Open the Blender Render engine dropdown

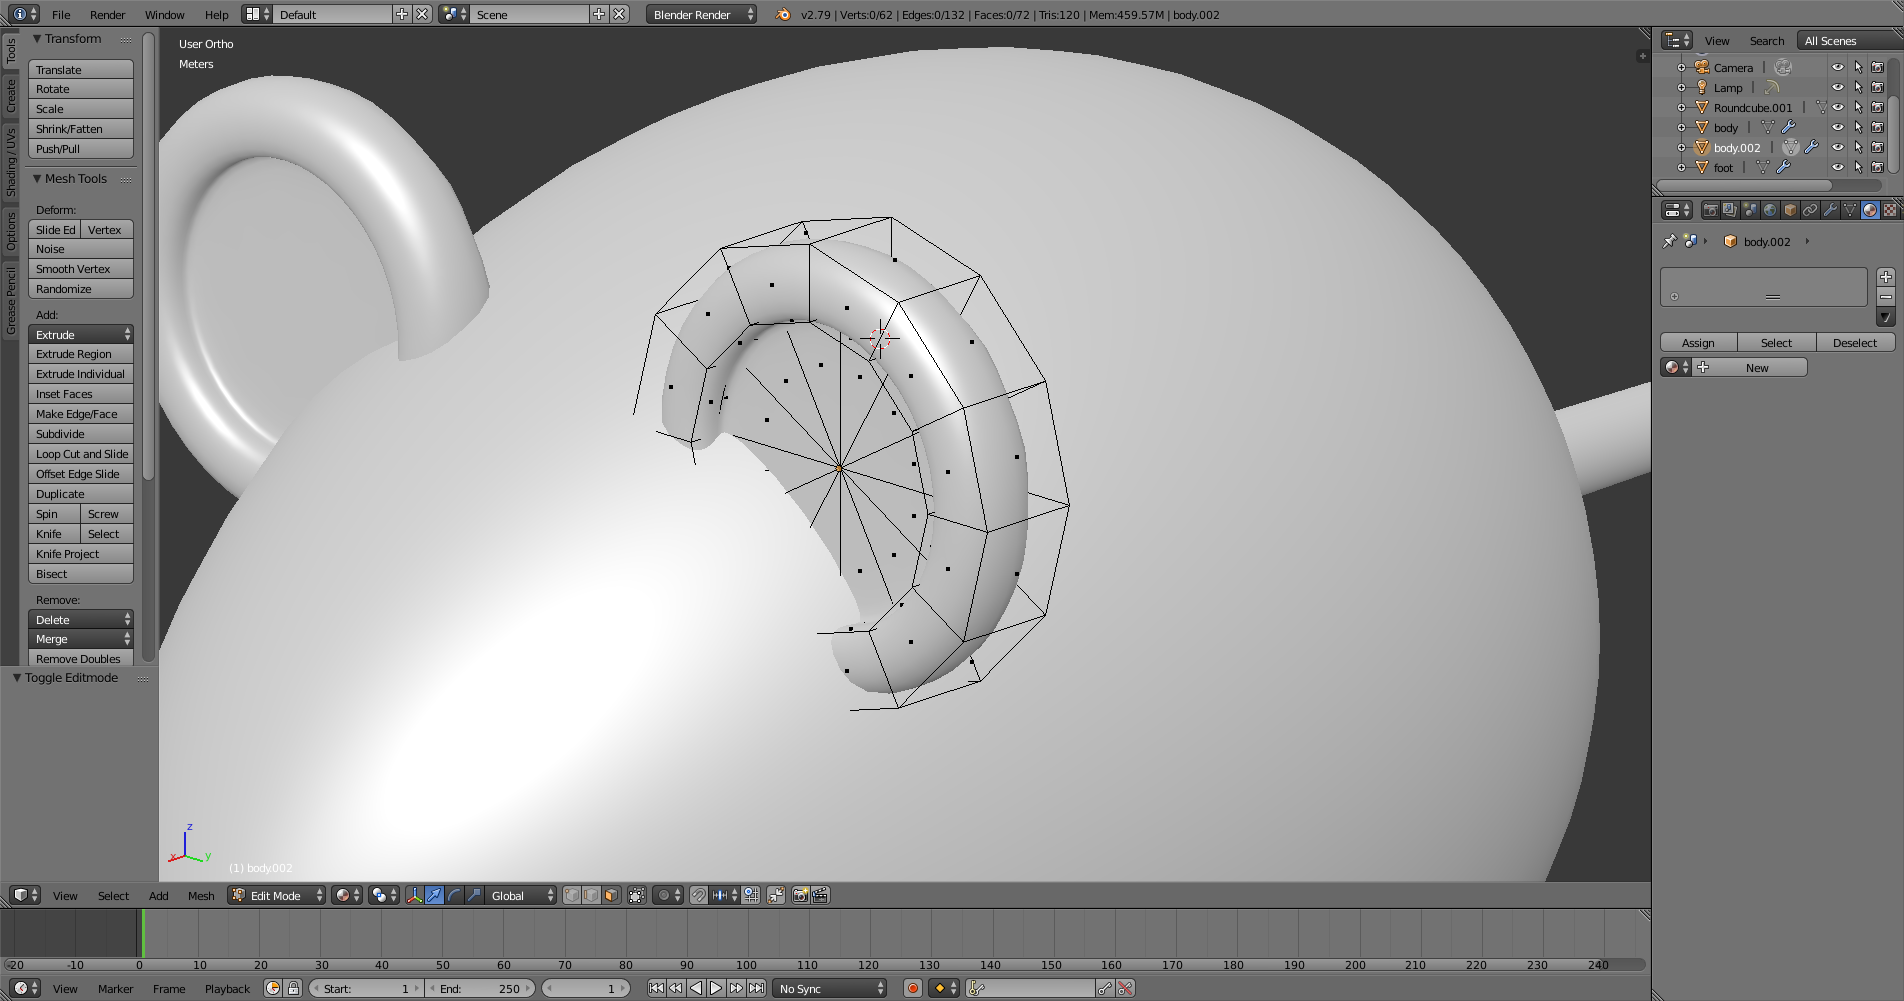(x=701, y=15)
